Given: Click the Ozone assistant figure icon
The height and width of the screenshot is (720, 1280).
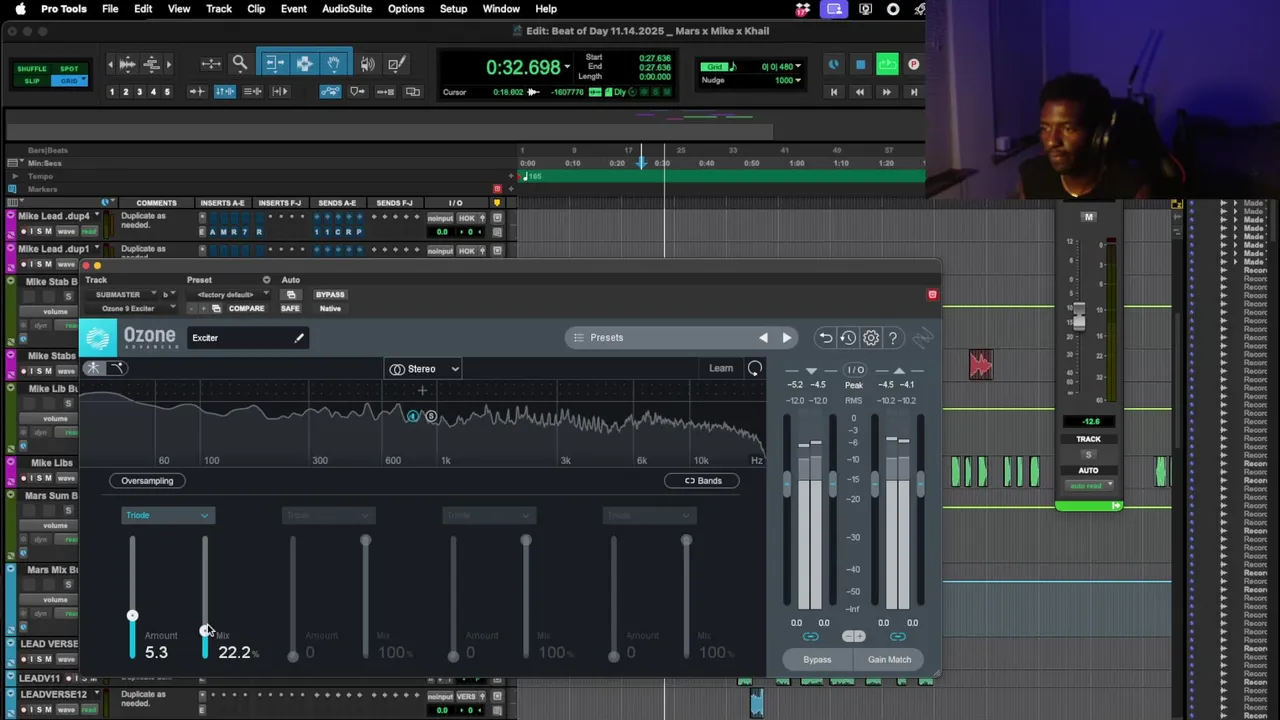Looking at the screenshot, I should 93,368.
